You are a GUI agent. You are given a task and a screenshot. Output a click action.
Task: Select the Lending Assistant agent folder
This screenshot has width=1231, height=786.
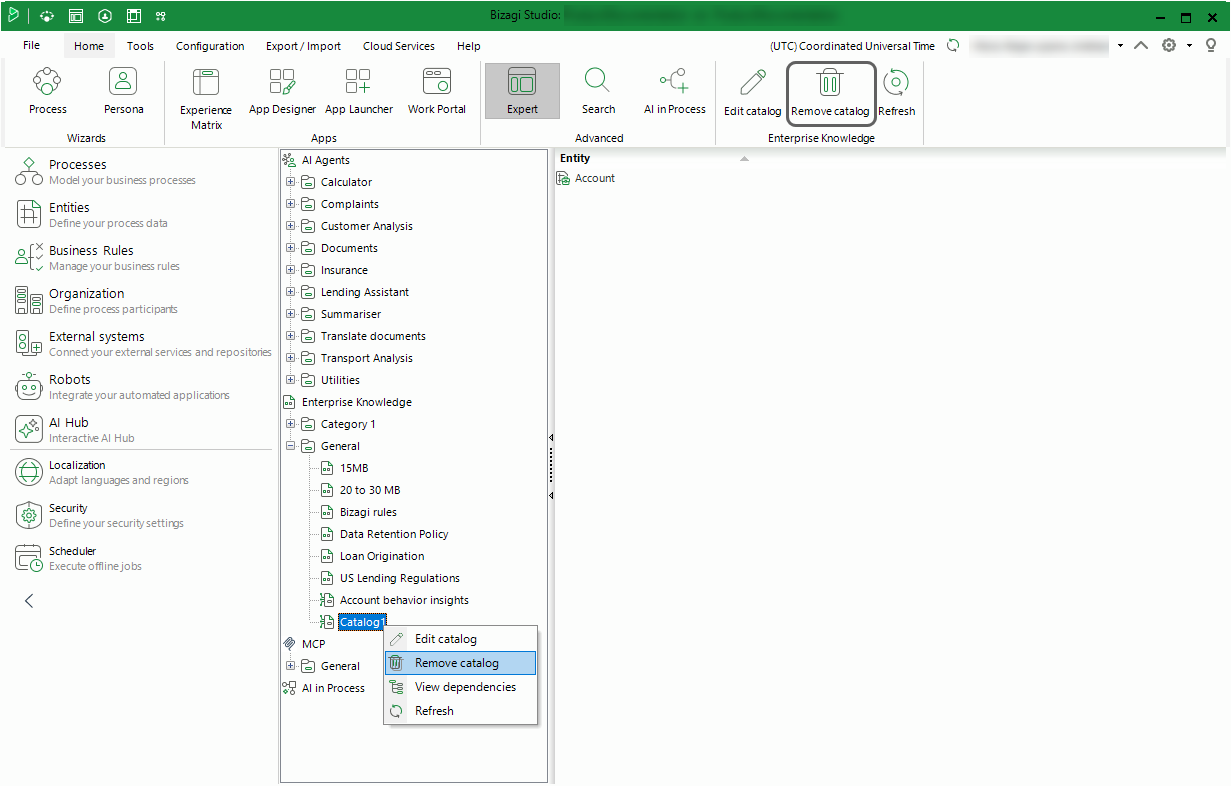[x=365, y=292]
